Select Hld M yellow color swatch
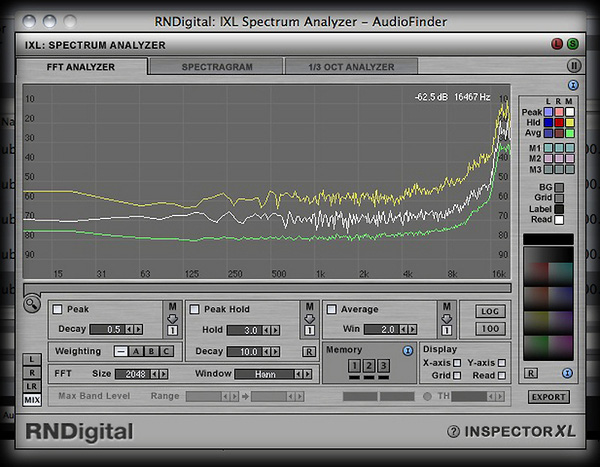600x467 pixels. point(570,122)
